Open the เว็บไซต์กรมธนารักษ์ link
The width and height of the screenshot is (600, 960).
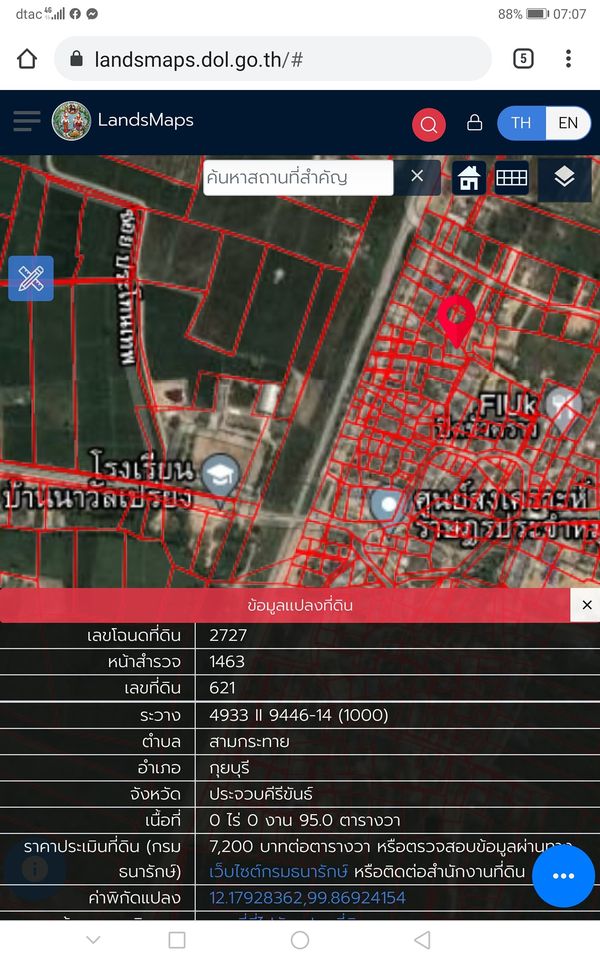pyautogui.click(x=279, y=871)
